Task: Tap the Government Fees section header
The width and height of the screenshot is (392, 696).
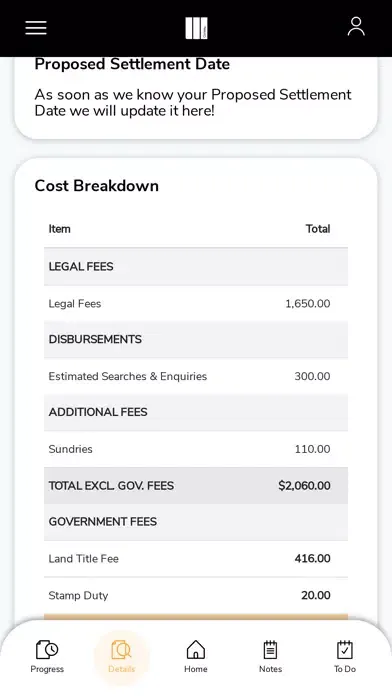Action: (196, 522)
